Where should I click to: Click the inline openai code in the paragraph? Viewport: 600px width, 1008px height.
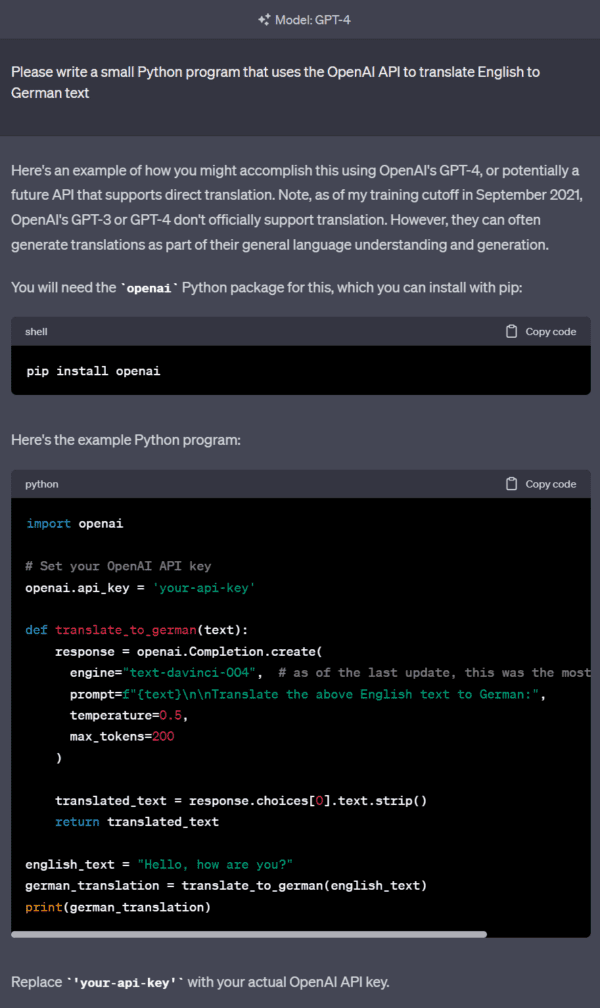pos(149,288)
